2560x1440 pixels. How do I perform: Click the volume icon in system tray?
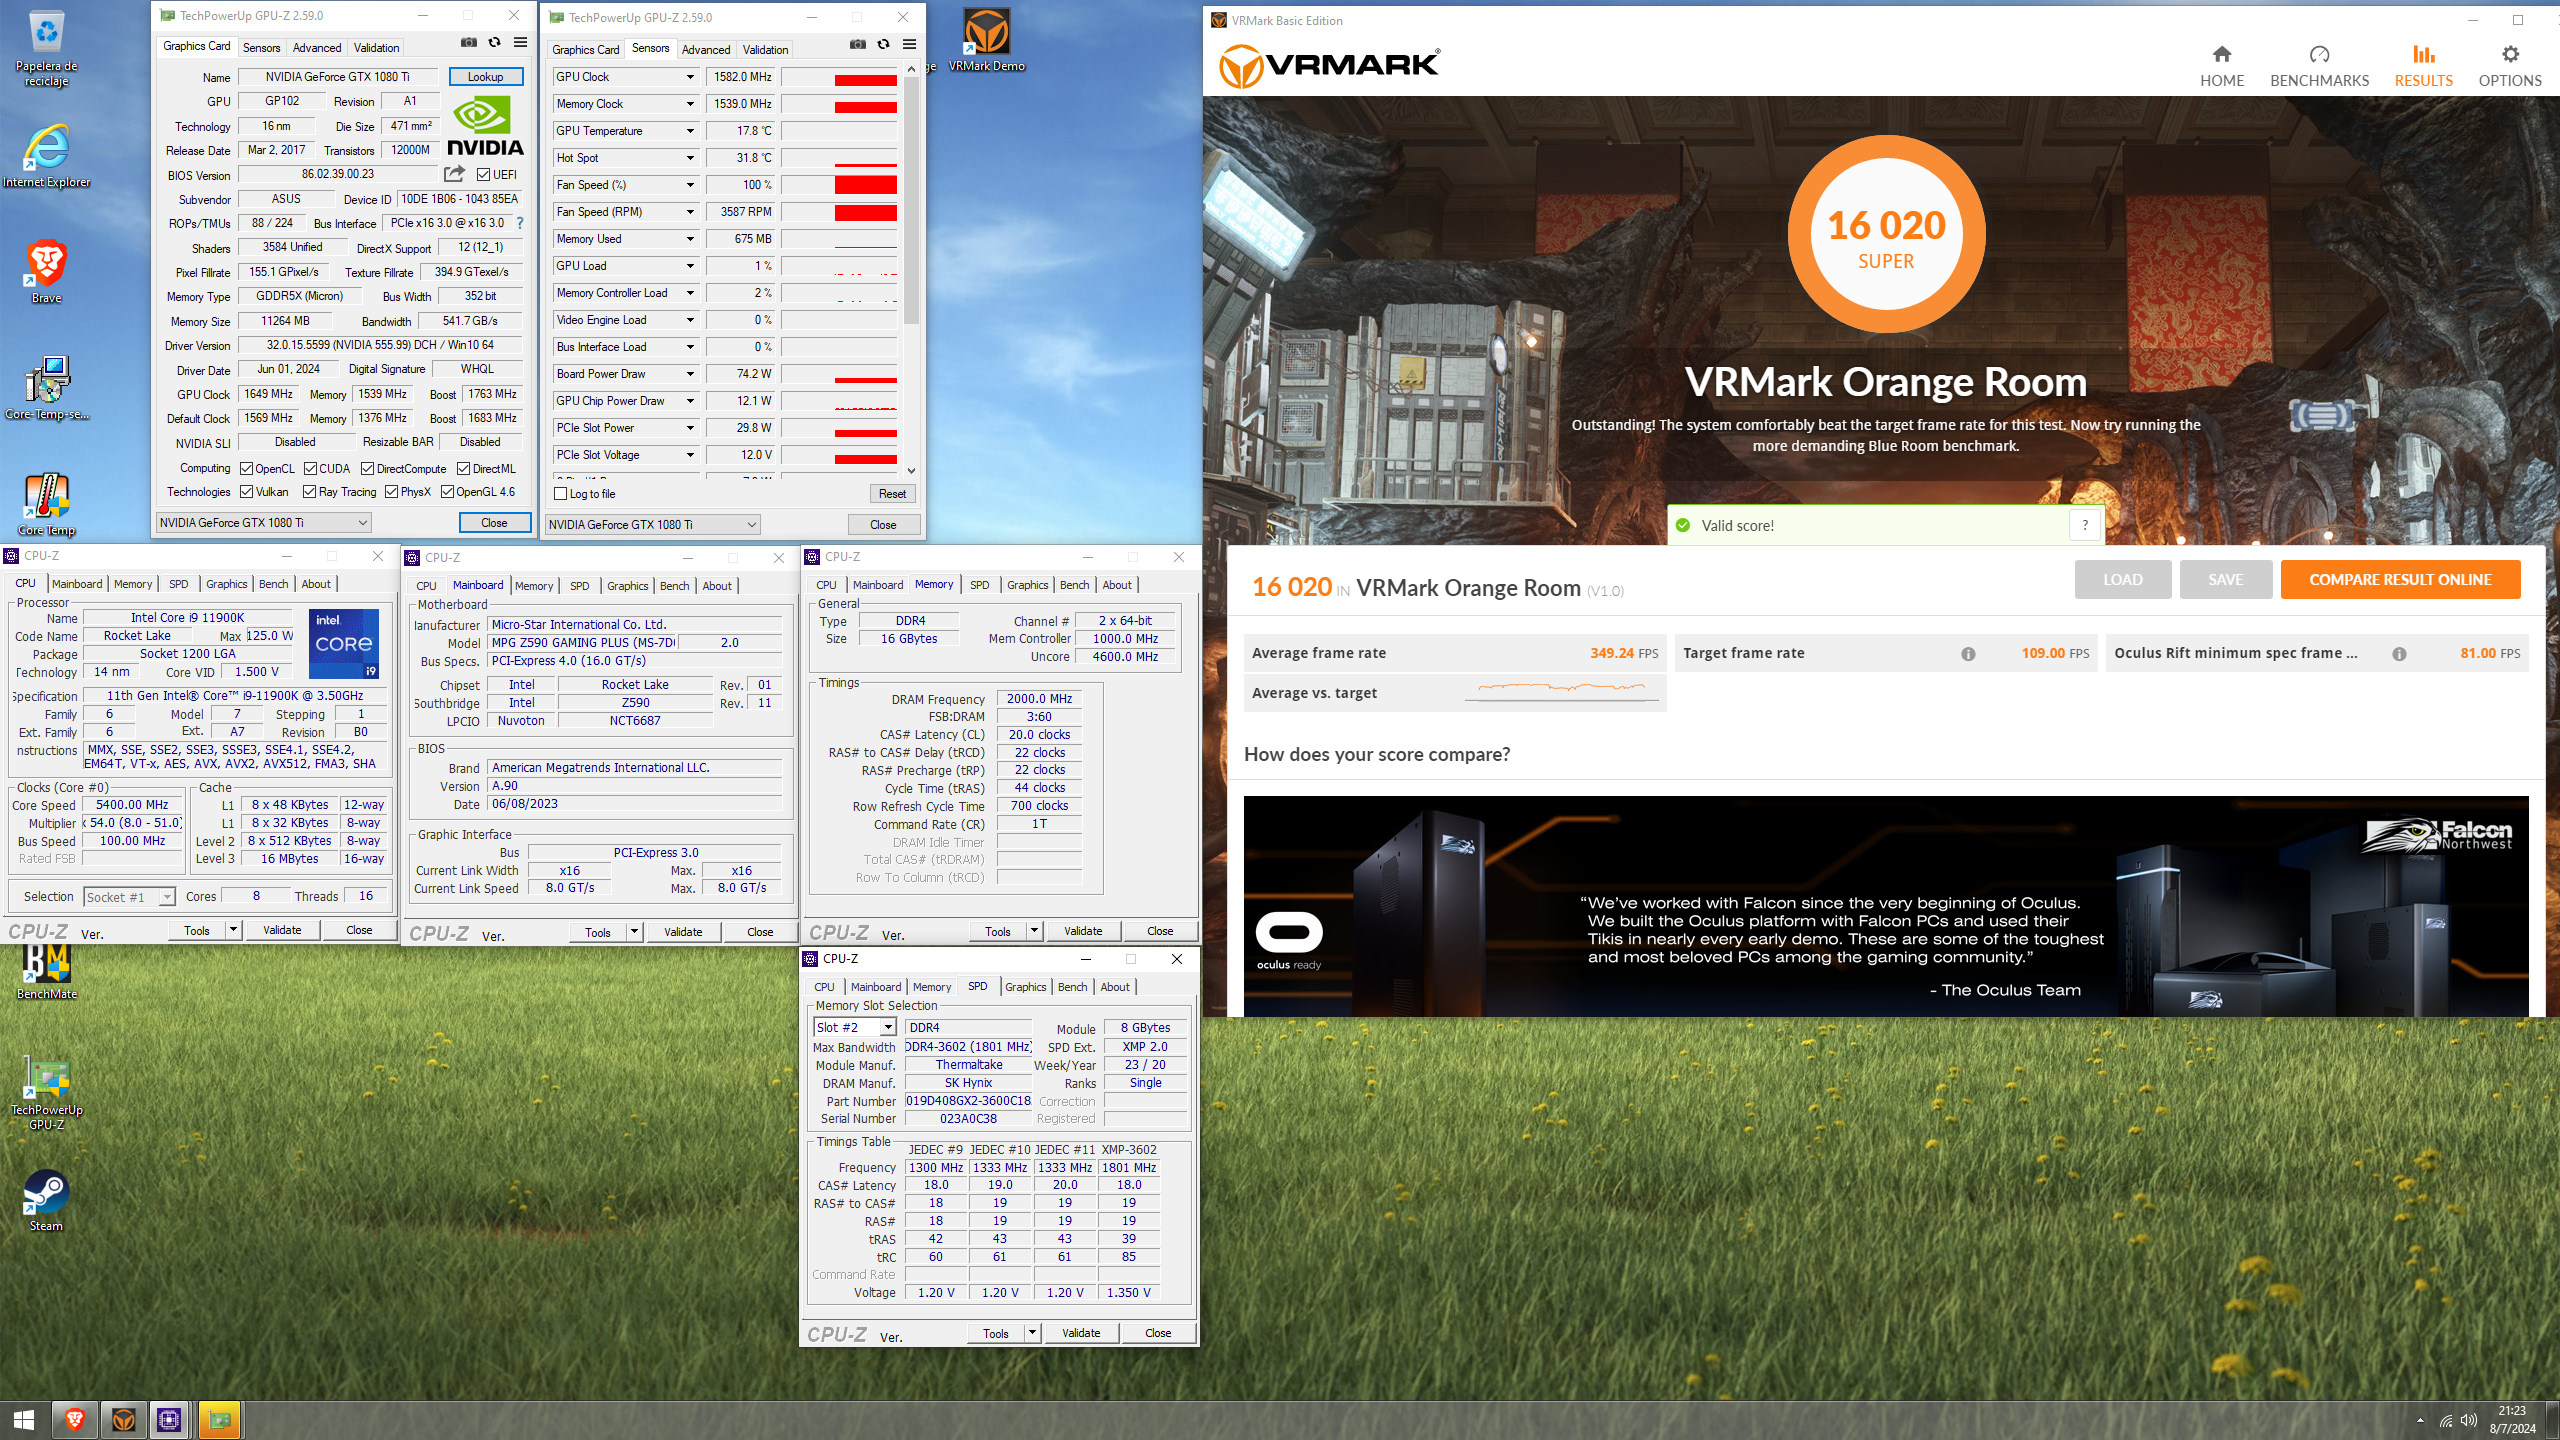click(2469, 1420)
